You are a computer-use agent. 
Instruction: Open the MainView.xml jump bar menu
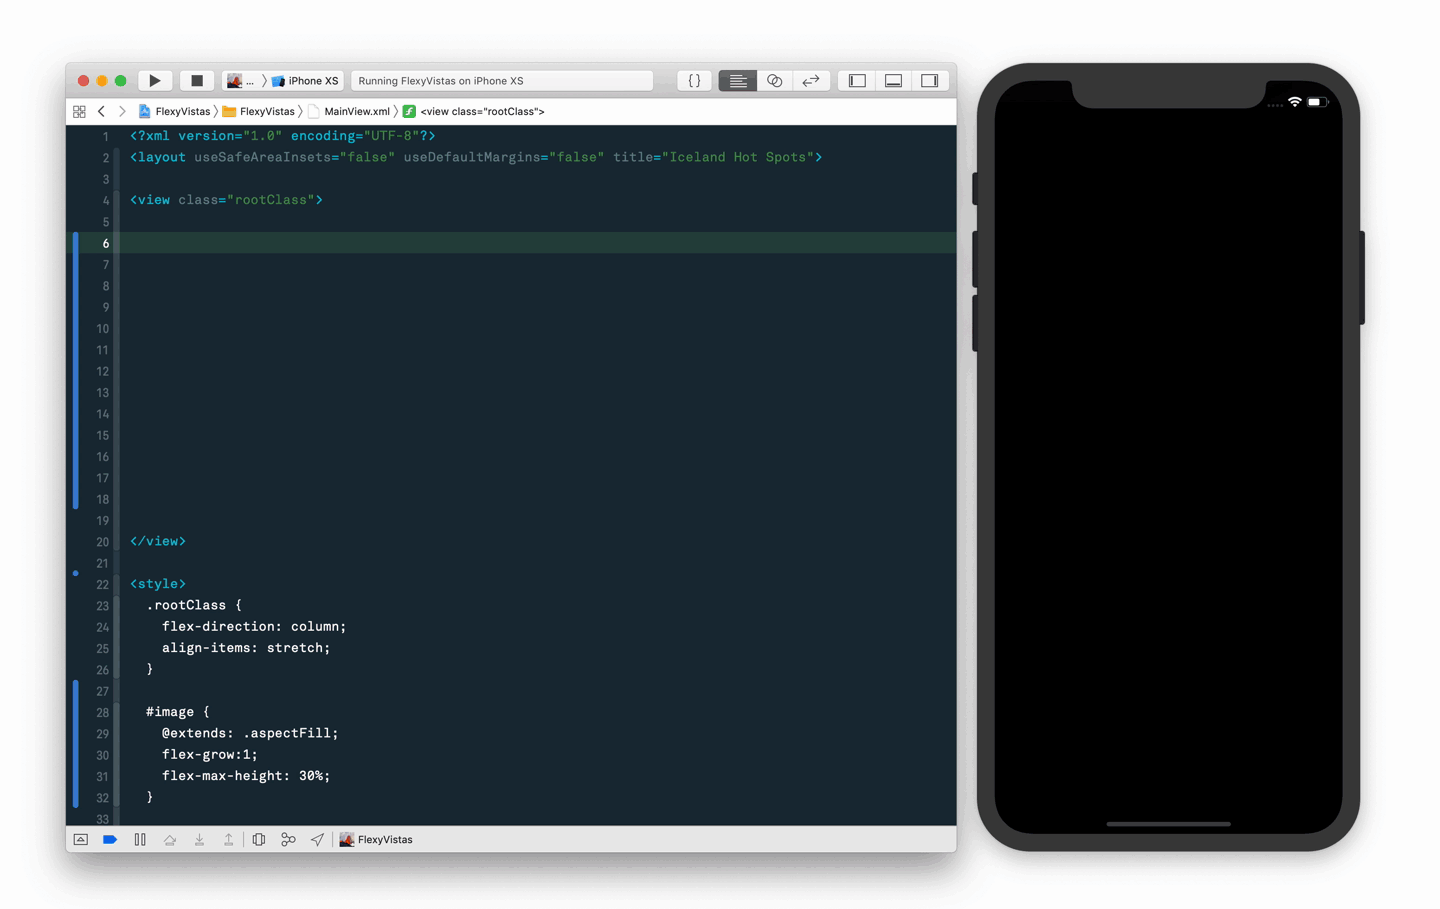[349, 111]
